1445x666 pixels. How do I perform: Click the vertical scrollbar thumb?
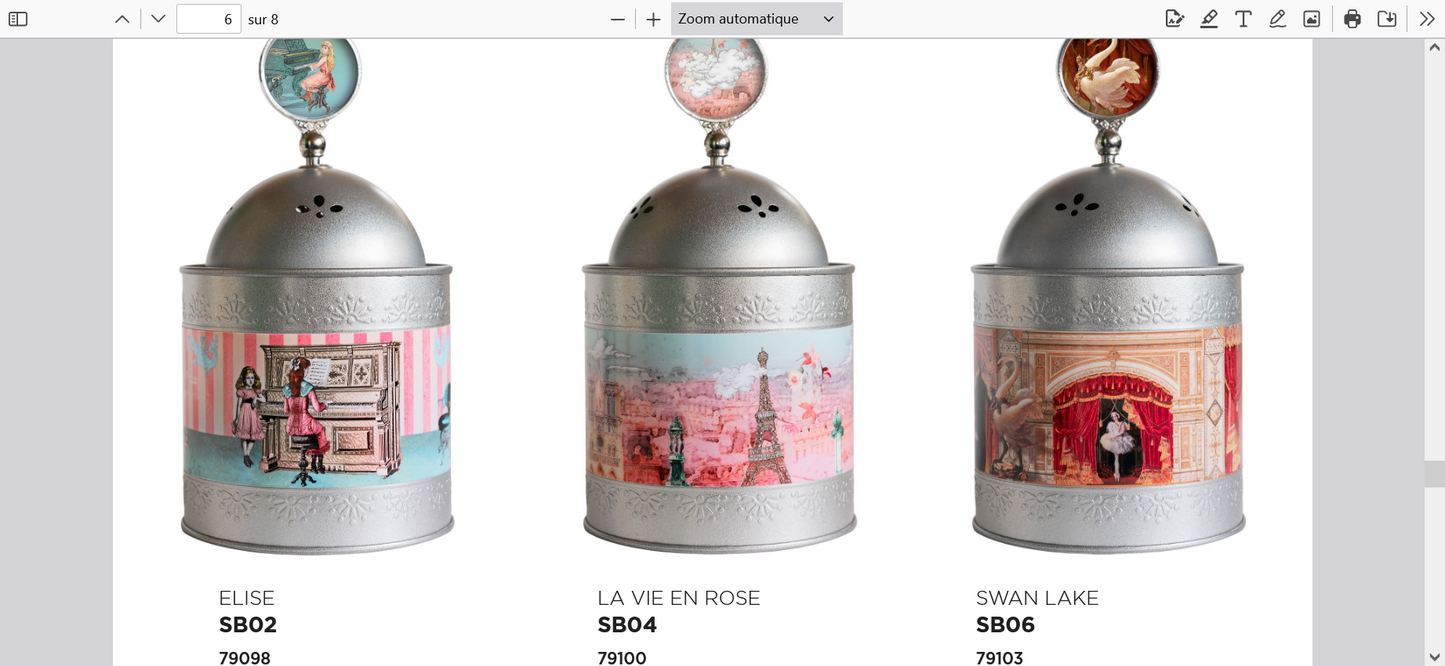point(1433,474)
